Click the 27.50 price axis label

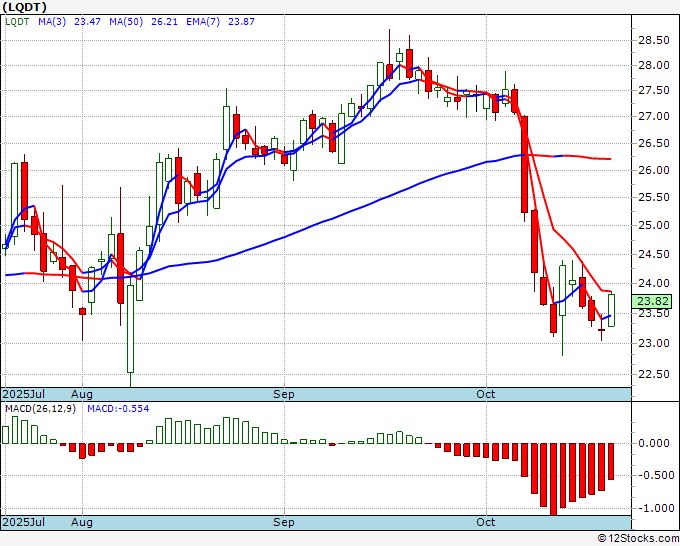pos(654,90)
